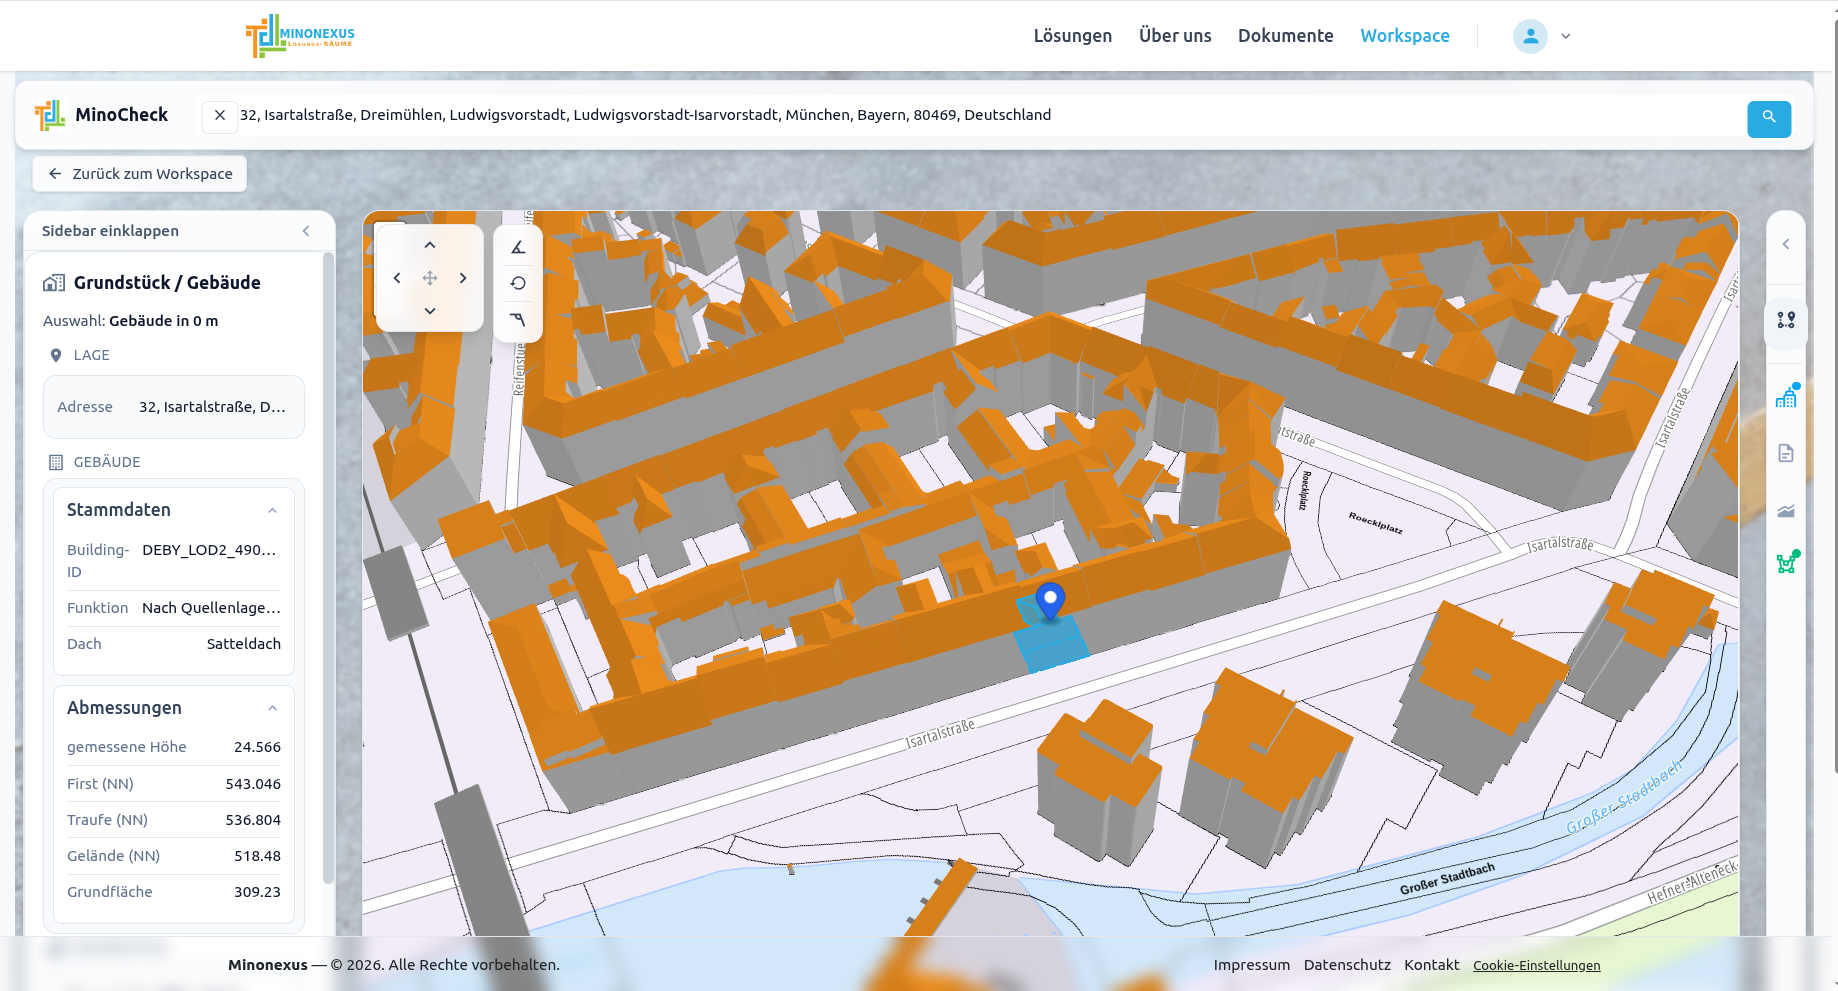Open the document panel in the right sidebar
1838x991 pixels.
pos(1786,452)
